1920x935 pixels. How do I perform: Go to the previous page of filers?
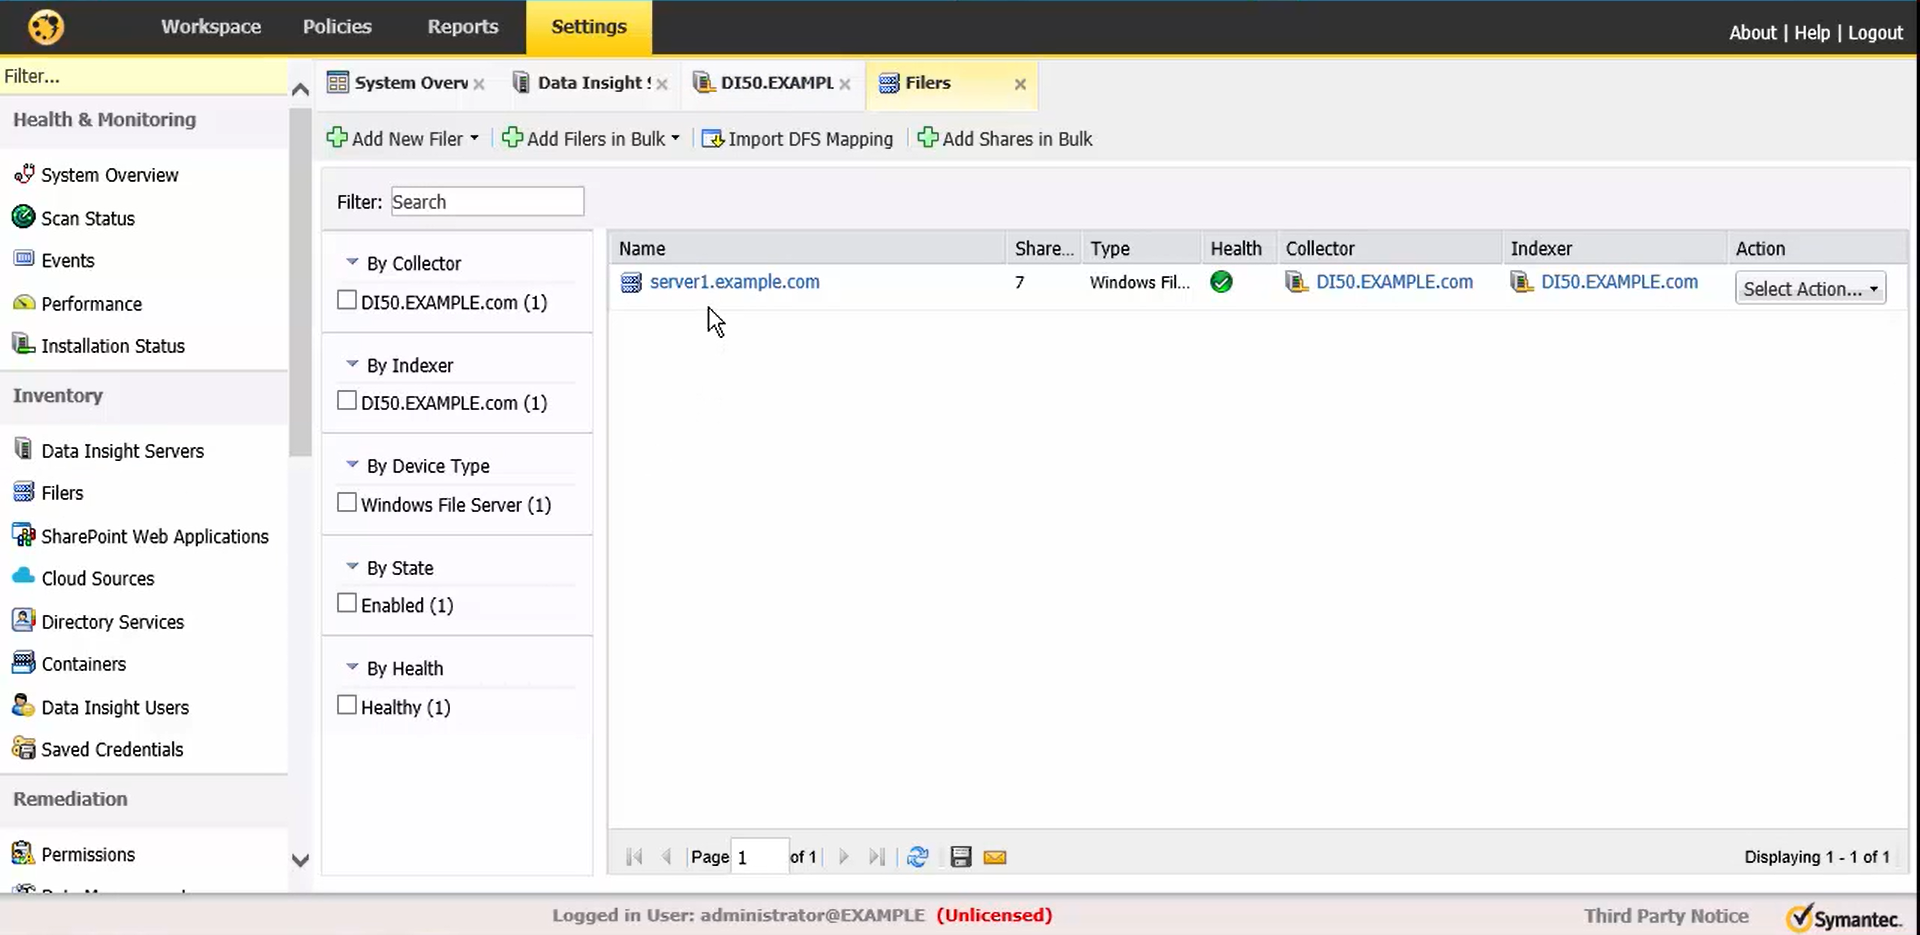point(666,857)
